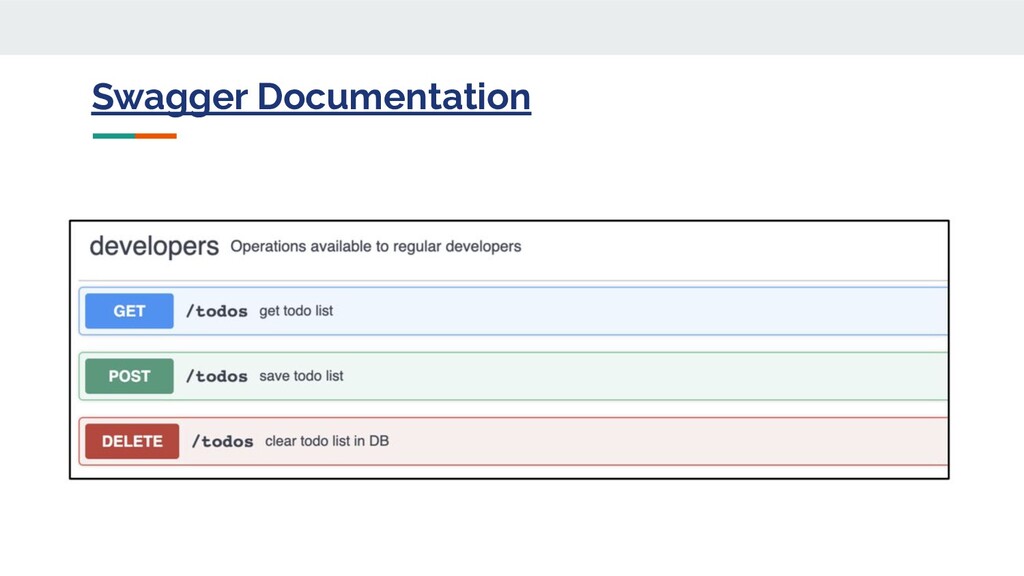
Task: Expand the 'save todo list' operation row
Action: pyautogui.click(x=513, y=376)
